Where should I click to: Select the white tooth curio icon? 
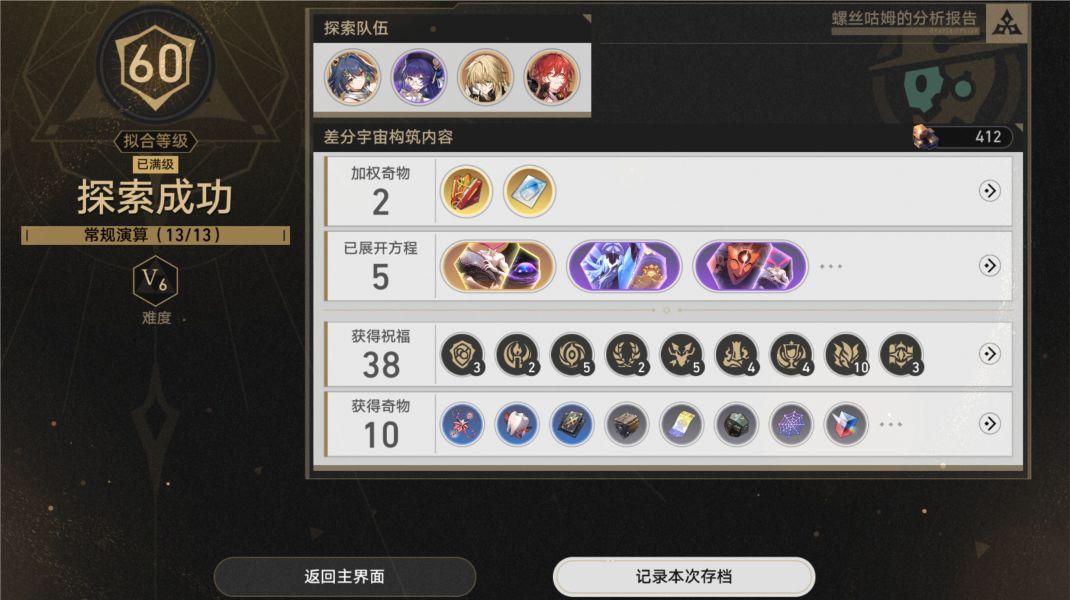pyautogui.click(x=517, y=425)
